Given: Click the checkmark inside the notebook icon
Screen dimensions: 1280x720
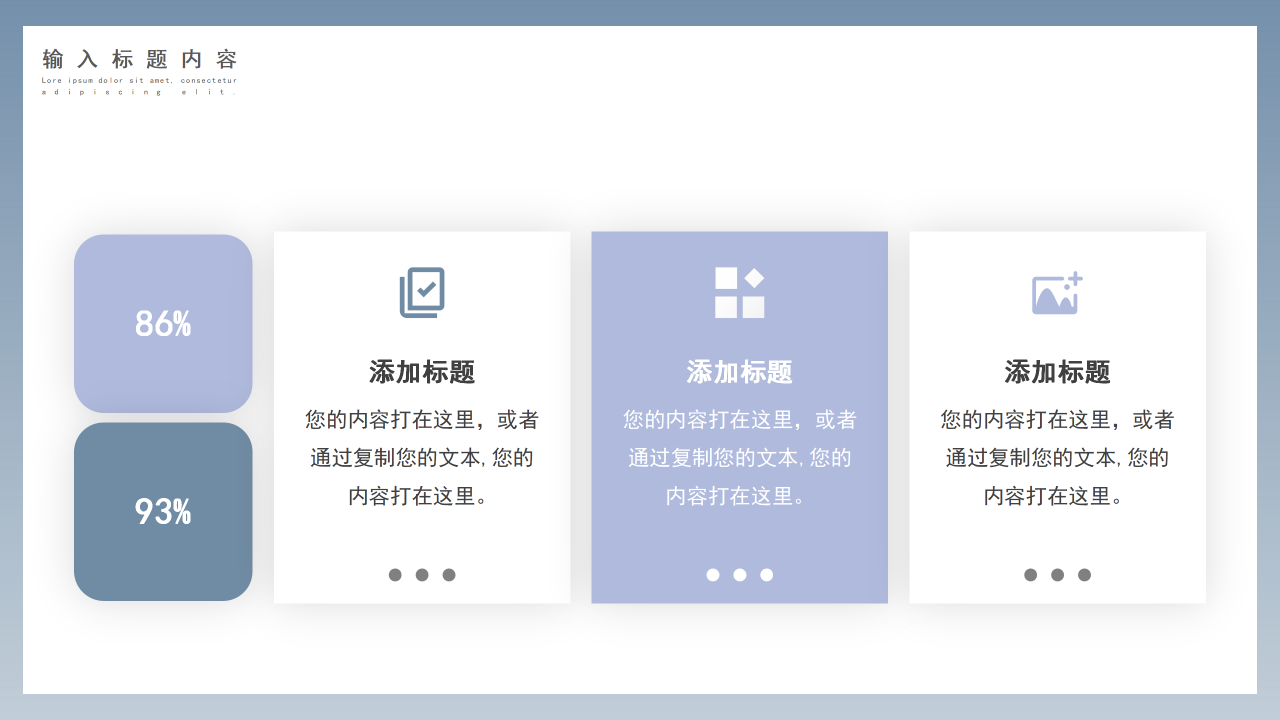Looking at the screenshot, I should pos(426,289).
